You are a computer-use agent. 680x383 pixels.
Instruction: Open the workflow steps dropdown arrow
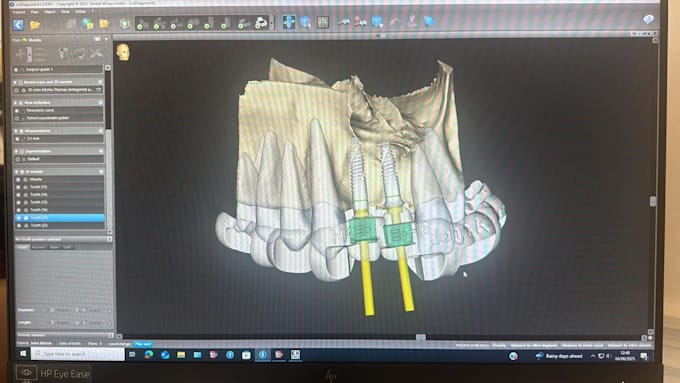(x=272, y=23)
